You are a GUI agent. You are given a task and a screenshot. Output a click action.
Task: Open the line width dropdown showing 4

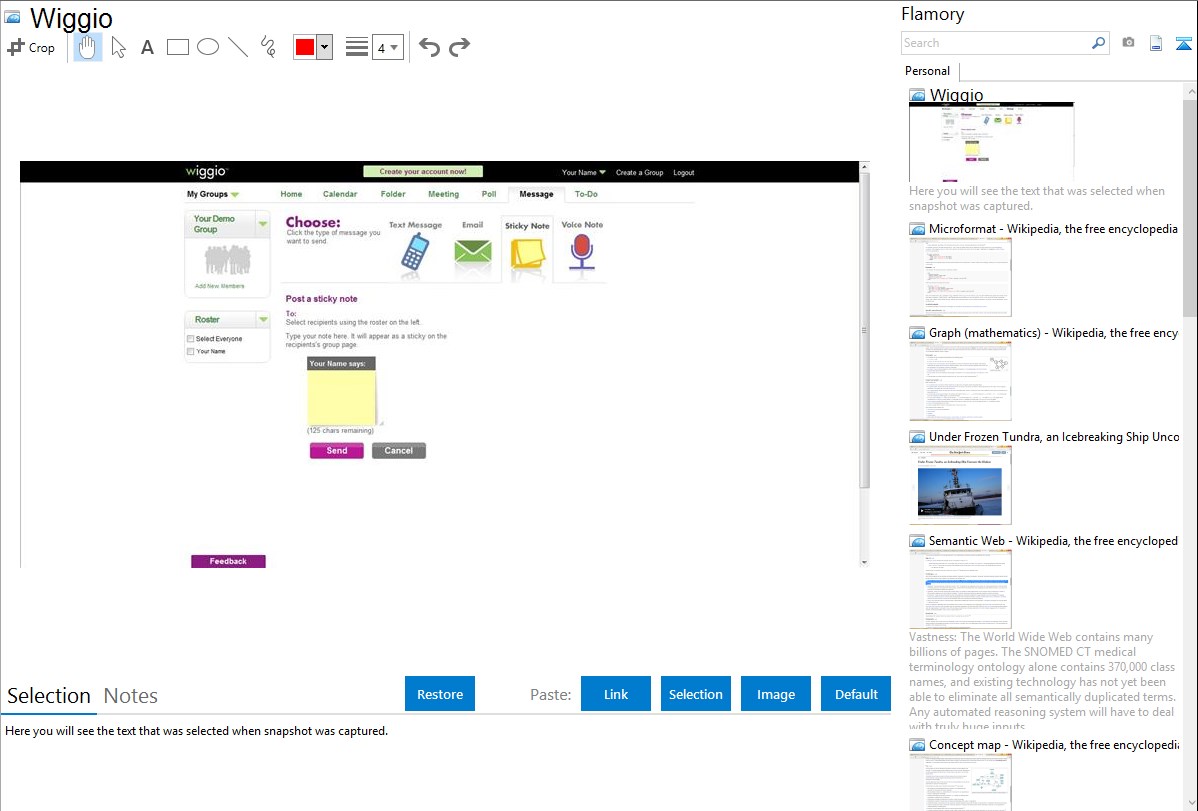(x=388, y=47)
